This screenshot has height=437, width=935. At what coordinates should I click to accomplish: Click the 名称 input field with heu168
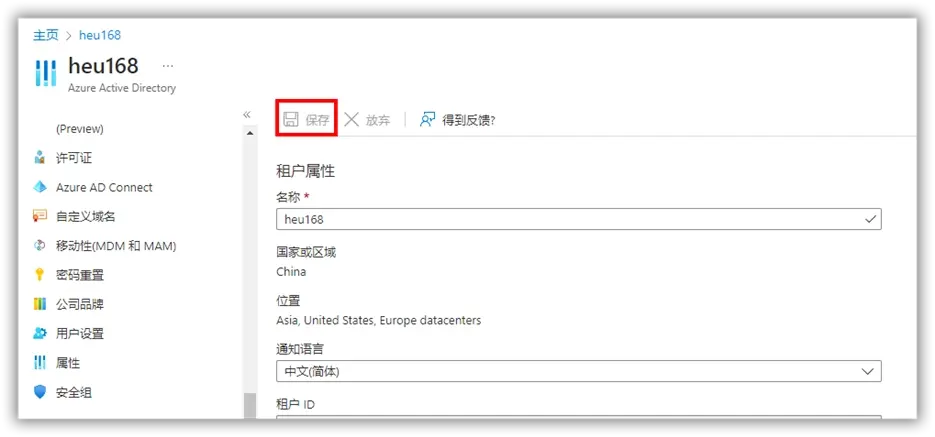click(579, 219)
